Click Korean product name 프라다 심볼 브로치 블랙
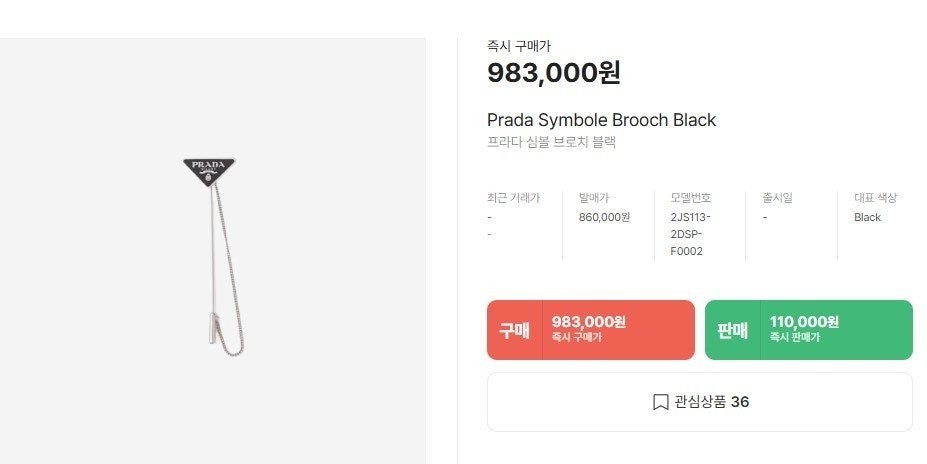The height and width of the screenshot is (464, 927). coord(551,142)
